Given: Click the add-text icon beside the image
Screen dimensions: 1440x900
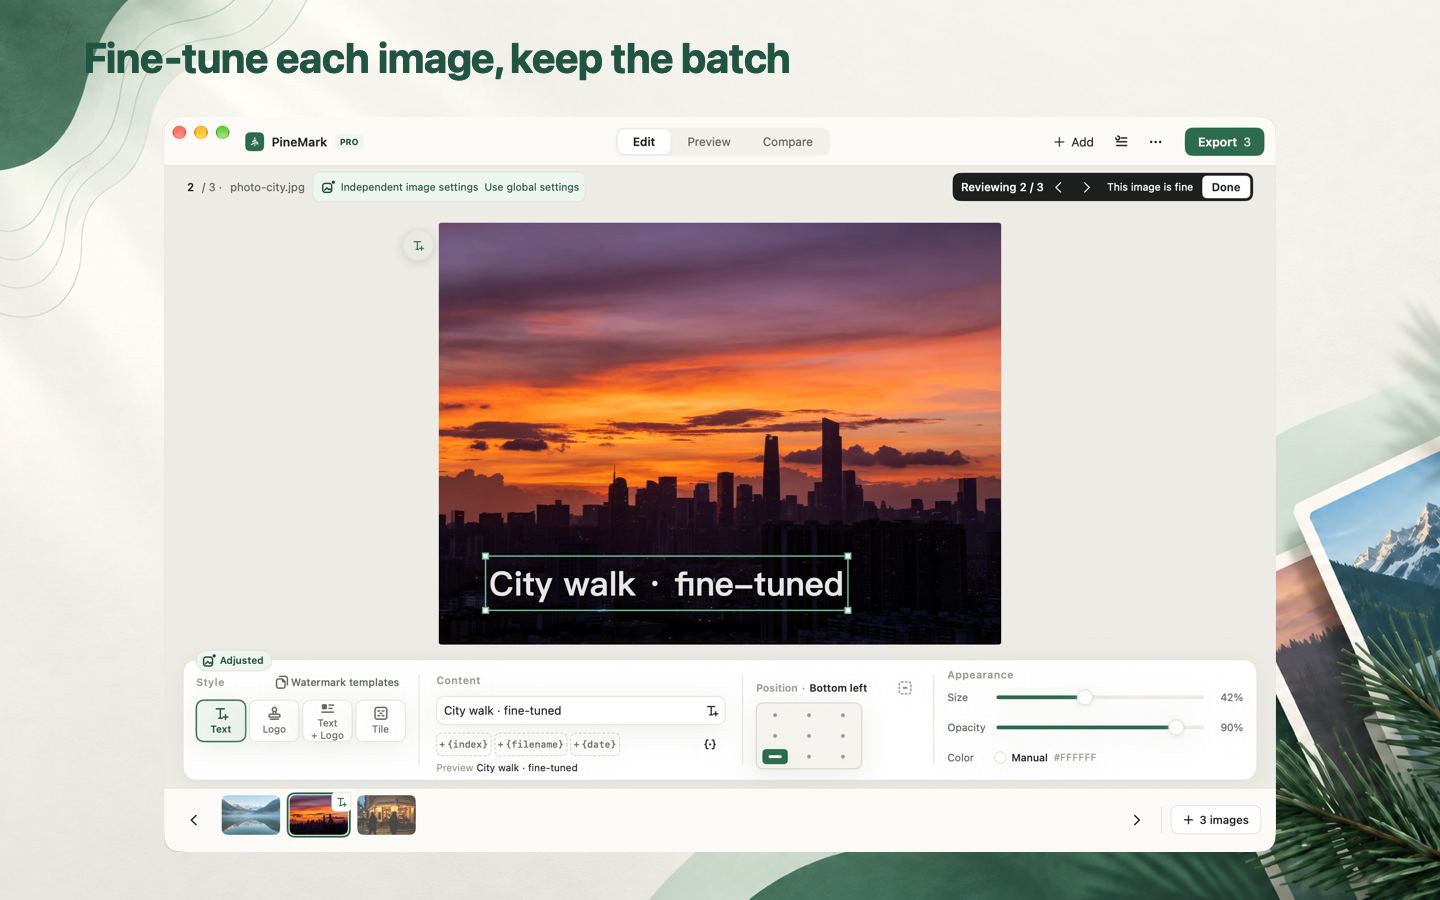Looking at the screenshot, I should (418, 246).
